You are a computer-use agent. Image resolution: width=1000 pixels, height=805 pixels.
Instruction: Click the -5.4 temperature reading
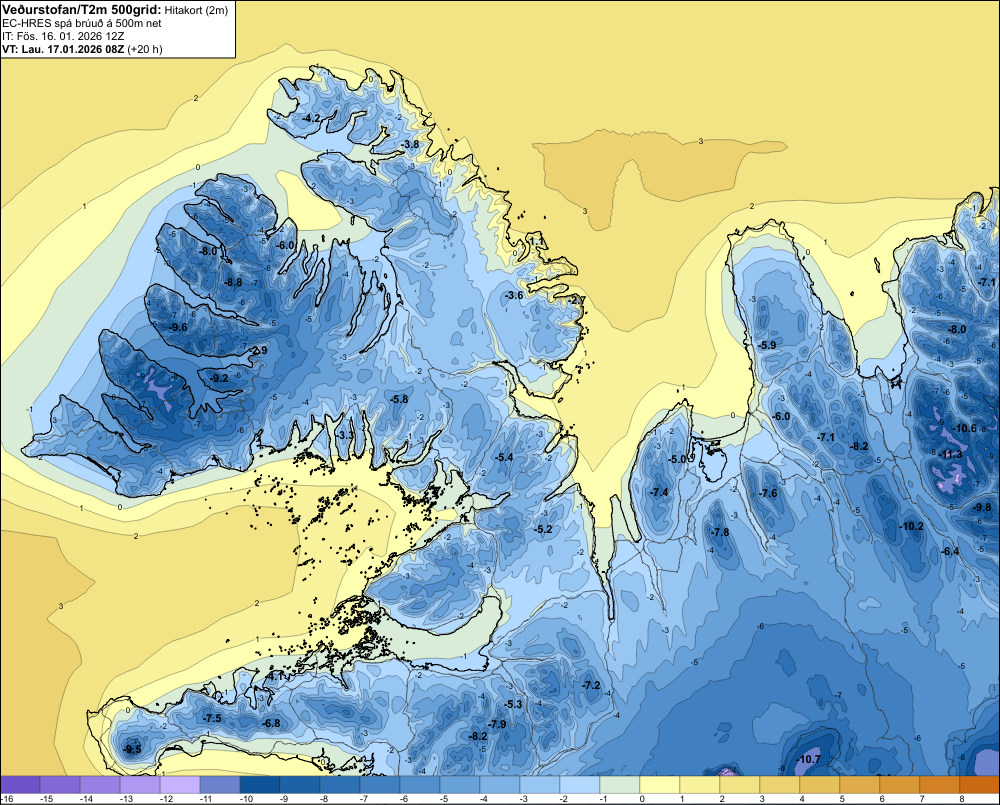(x=504, y=457)
